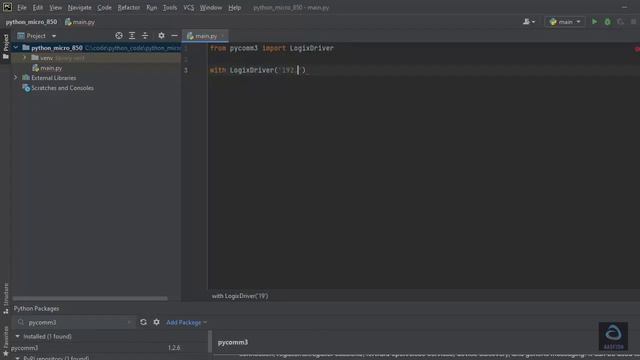The image size is (640, 360).
Task: Click Run with Coverage icon
Action: coord(620,22)
